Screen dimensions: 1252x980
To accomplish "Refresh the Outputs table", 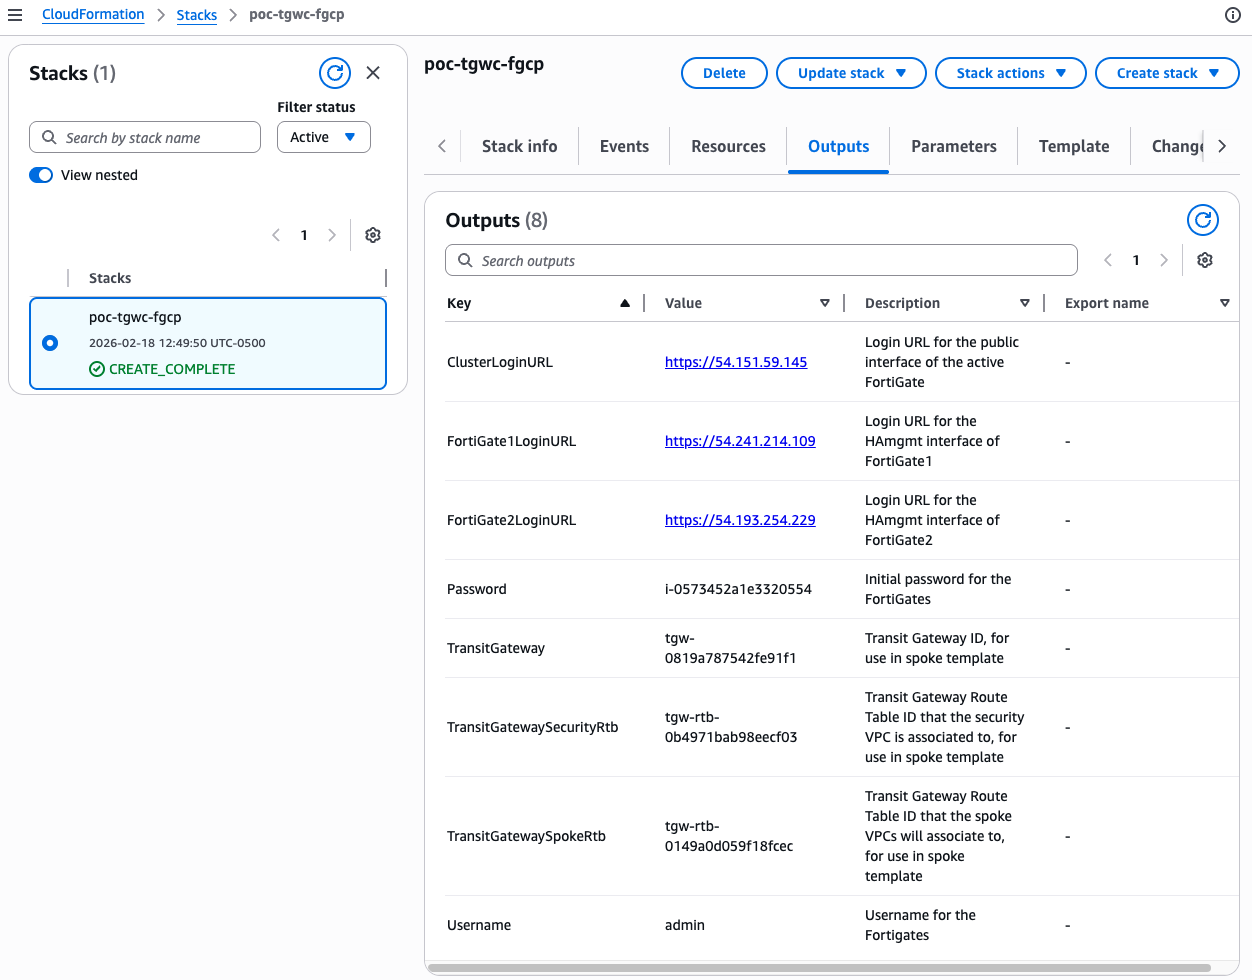I will tap(1202, 220).
